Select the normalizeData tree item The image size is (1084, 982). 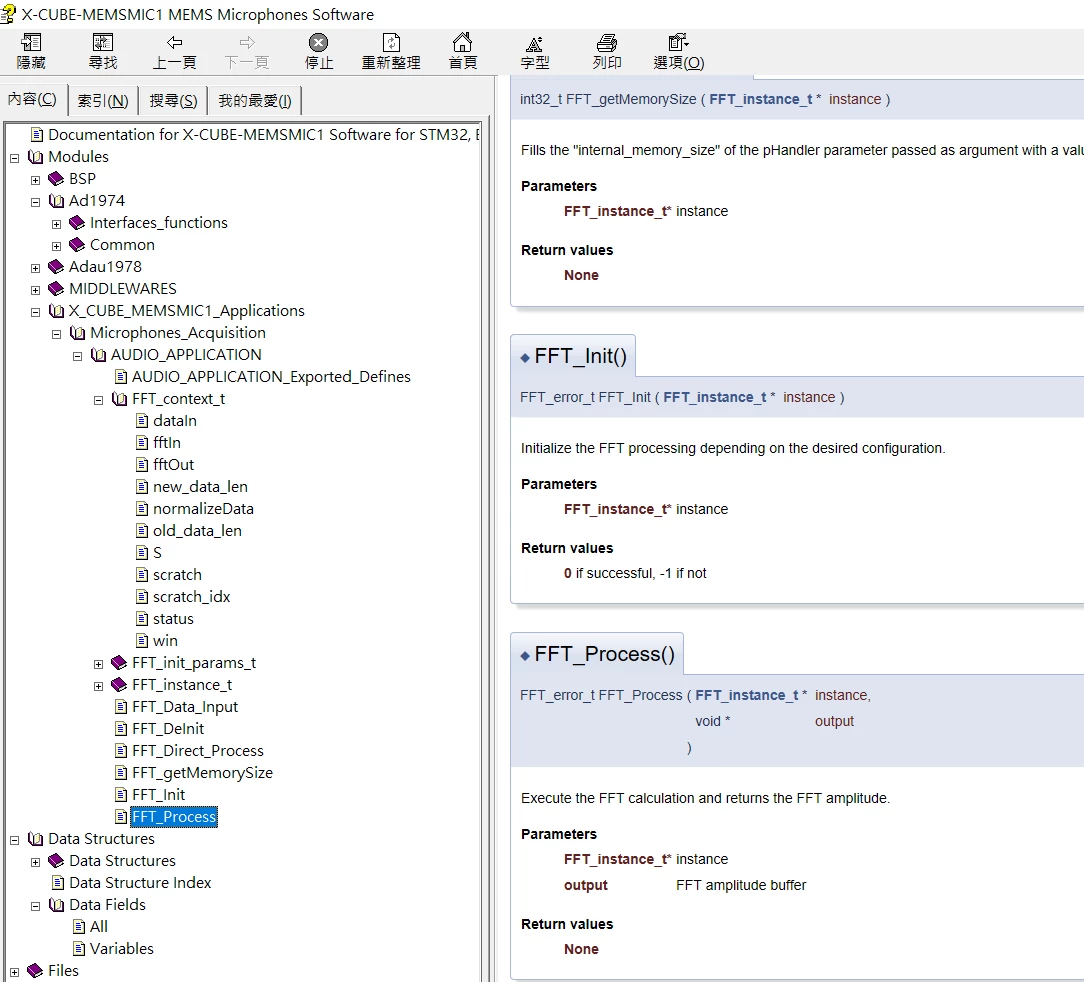click(203, 509)
